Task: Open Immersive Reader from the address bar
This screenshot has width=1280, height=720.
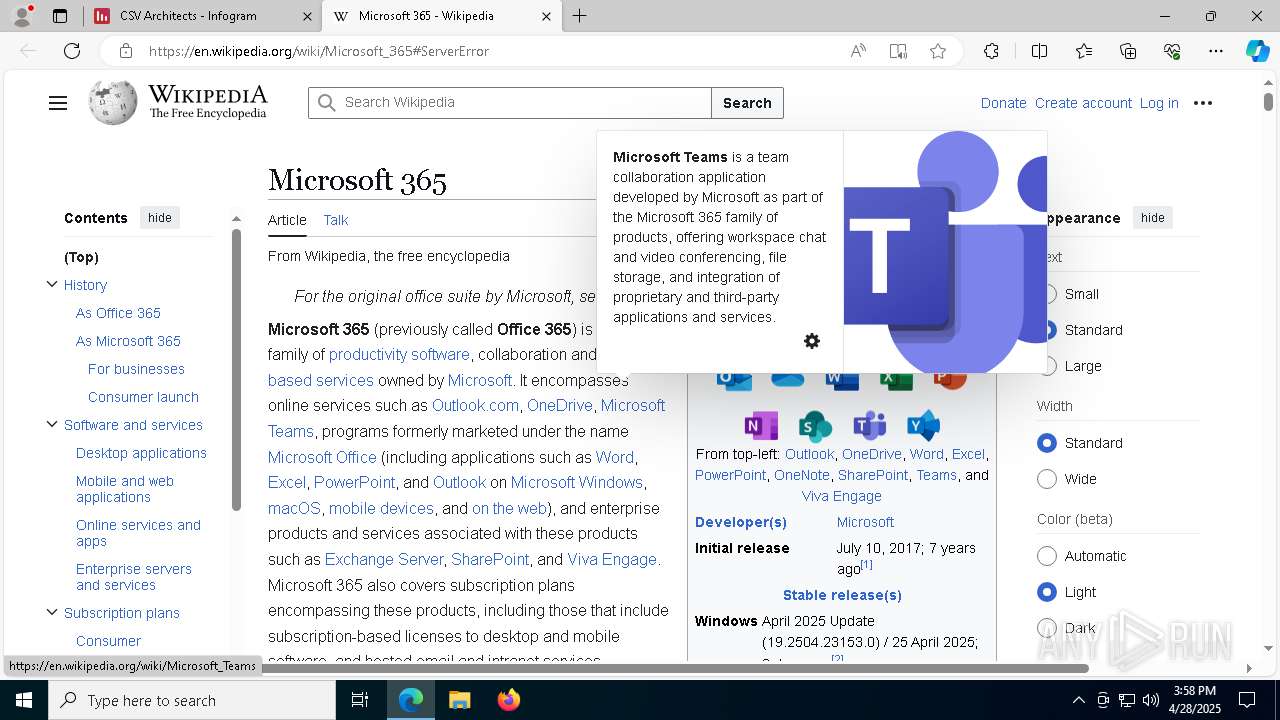Action: [x=898, y=51]
